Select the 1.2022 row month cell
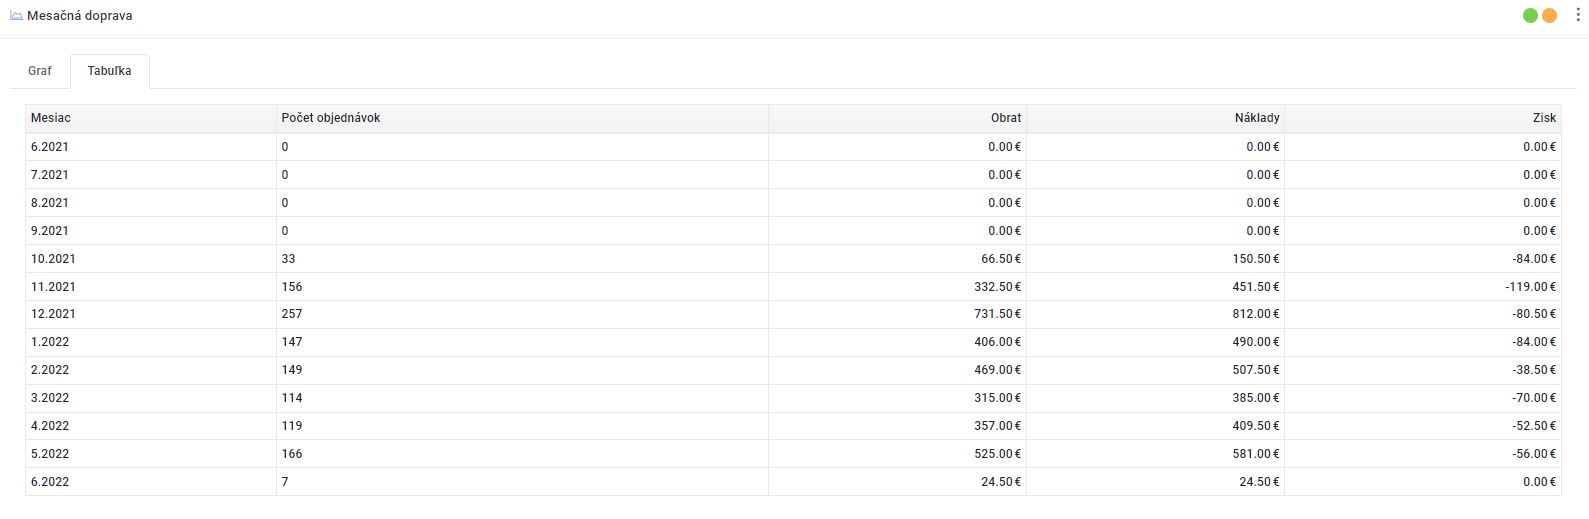The height and width of the screenshot is (519, 1589). click(50, 342)
